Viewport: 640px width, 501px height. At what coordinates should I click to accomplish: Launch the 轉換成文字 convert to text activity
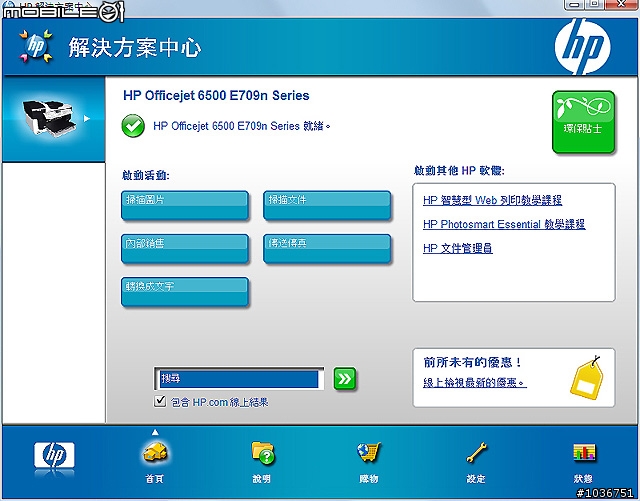[x=185, y=292]
